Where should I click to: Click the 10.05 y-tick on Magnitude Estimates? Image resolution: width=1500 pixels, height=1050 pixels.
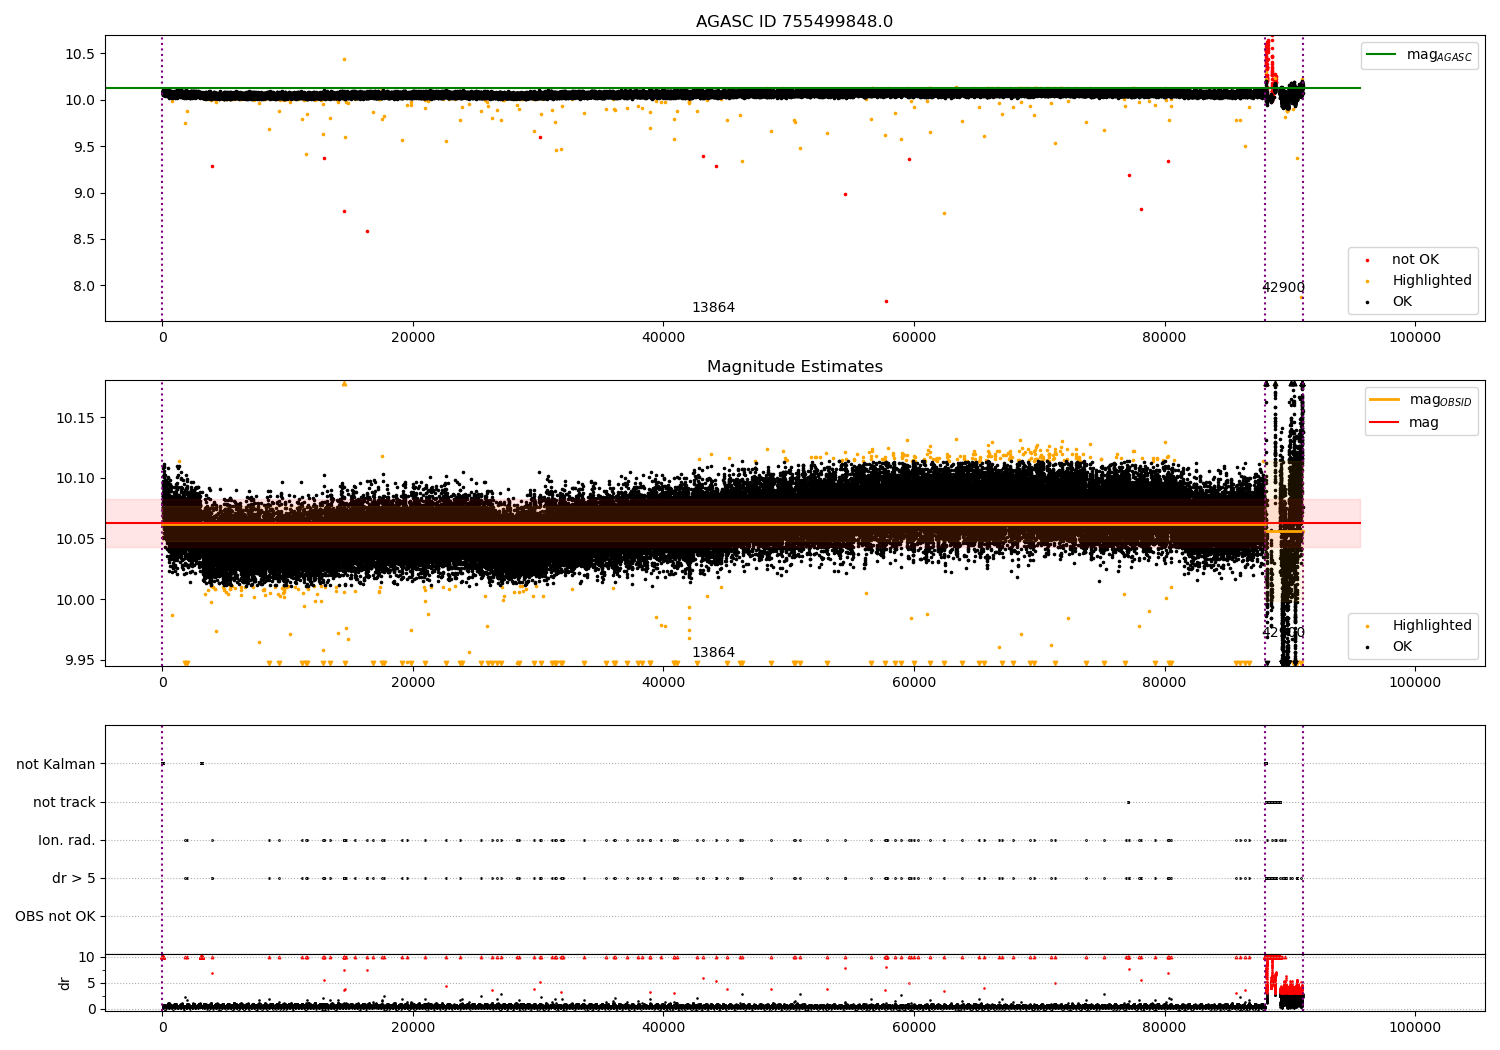(76, 539)
